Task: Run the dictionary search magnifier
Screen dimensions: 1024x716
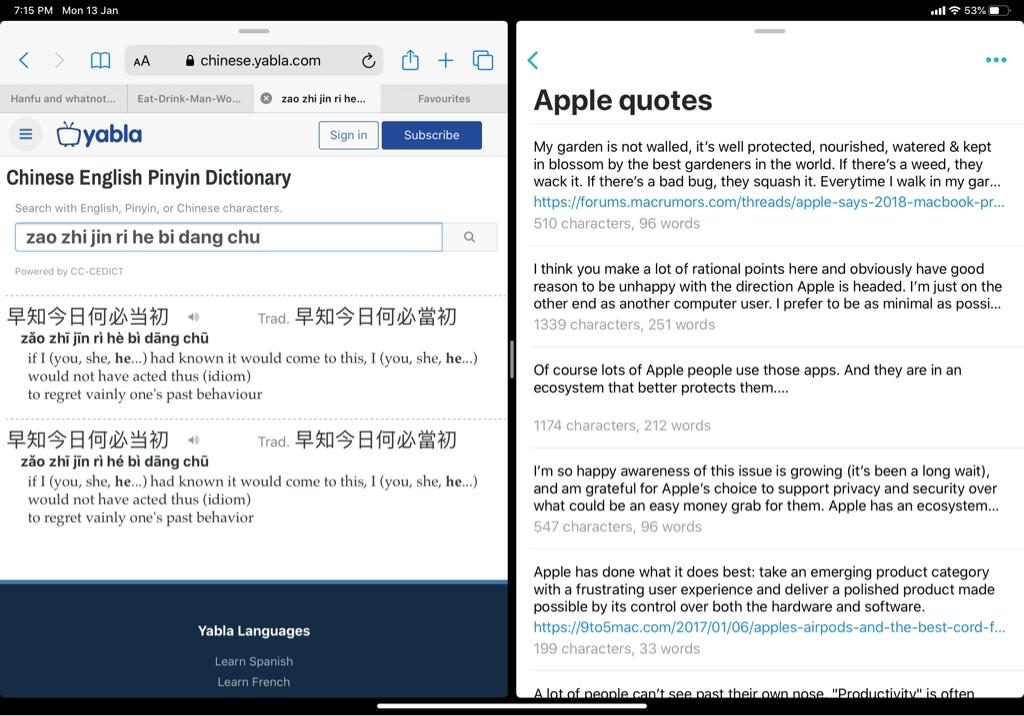Action: click(x=470, y=237)
